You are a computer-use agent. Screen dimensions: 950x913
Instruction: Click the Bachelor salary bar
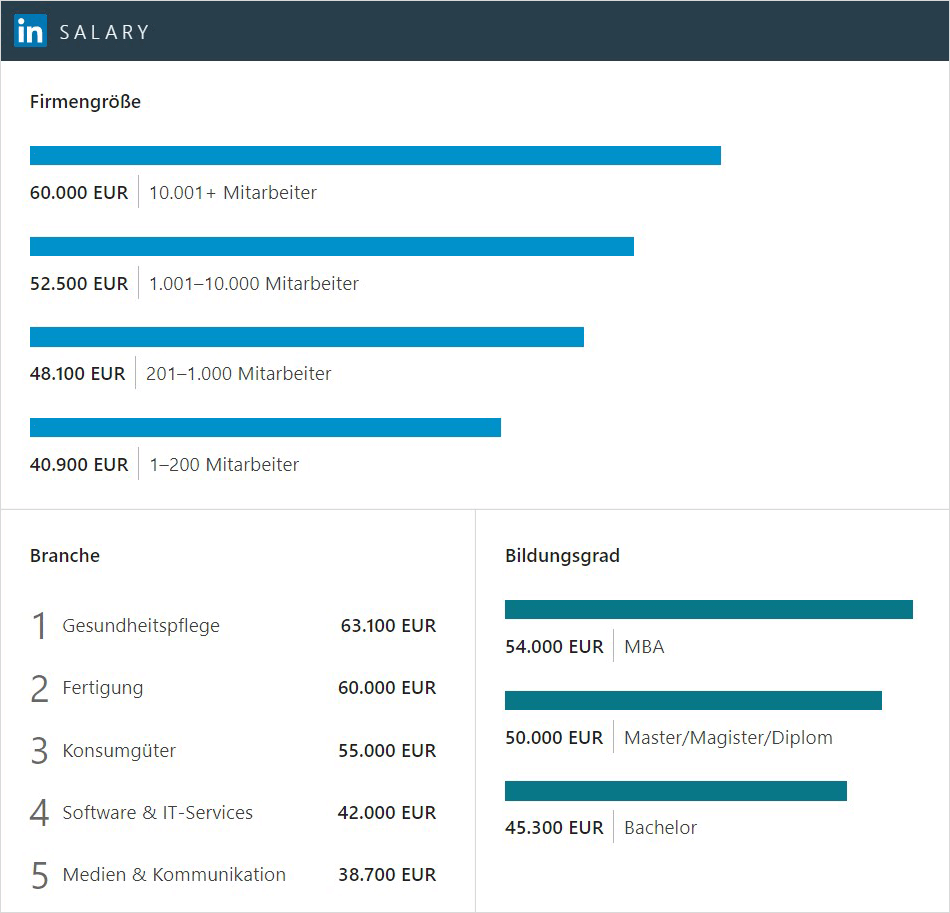[x=675, y=791]
